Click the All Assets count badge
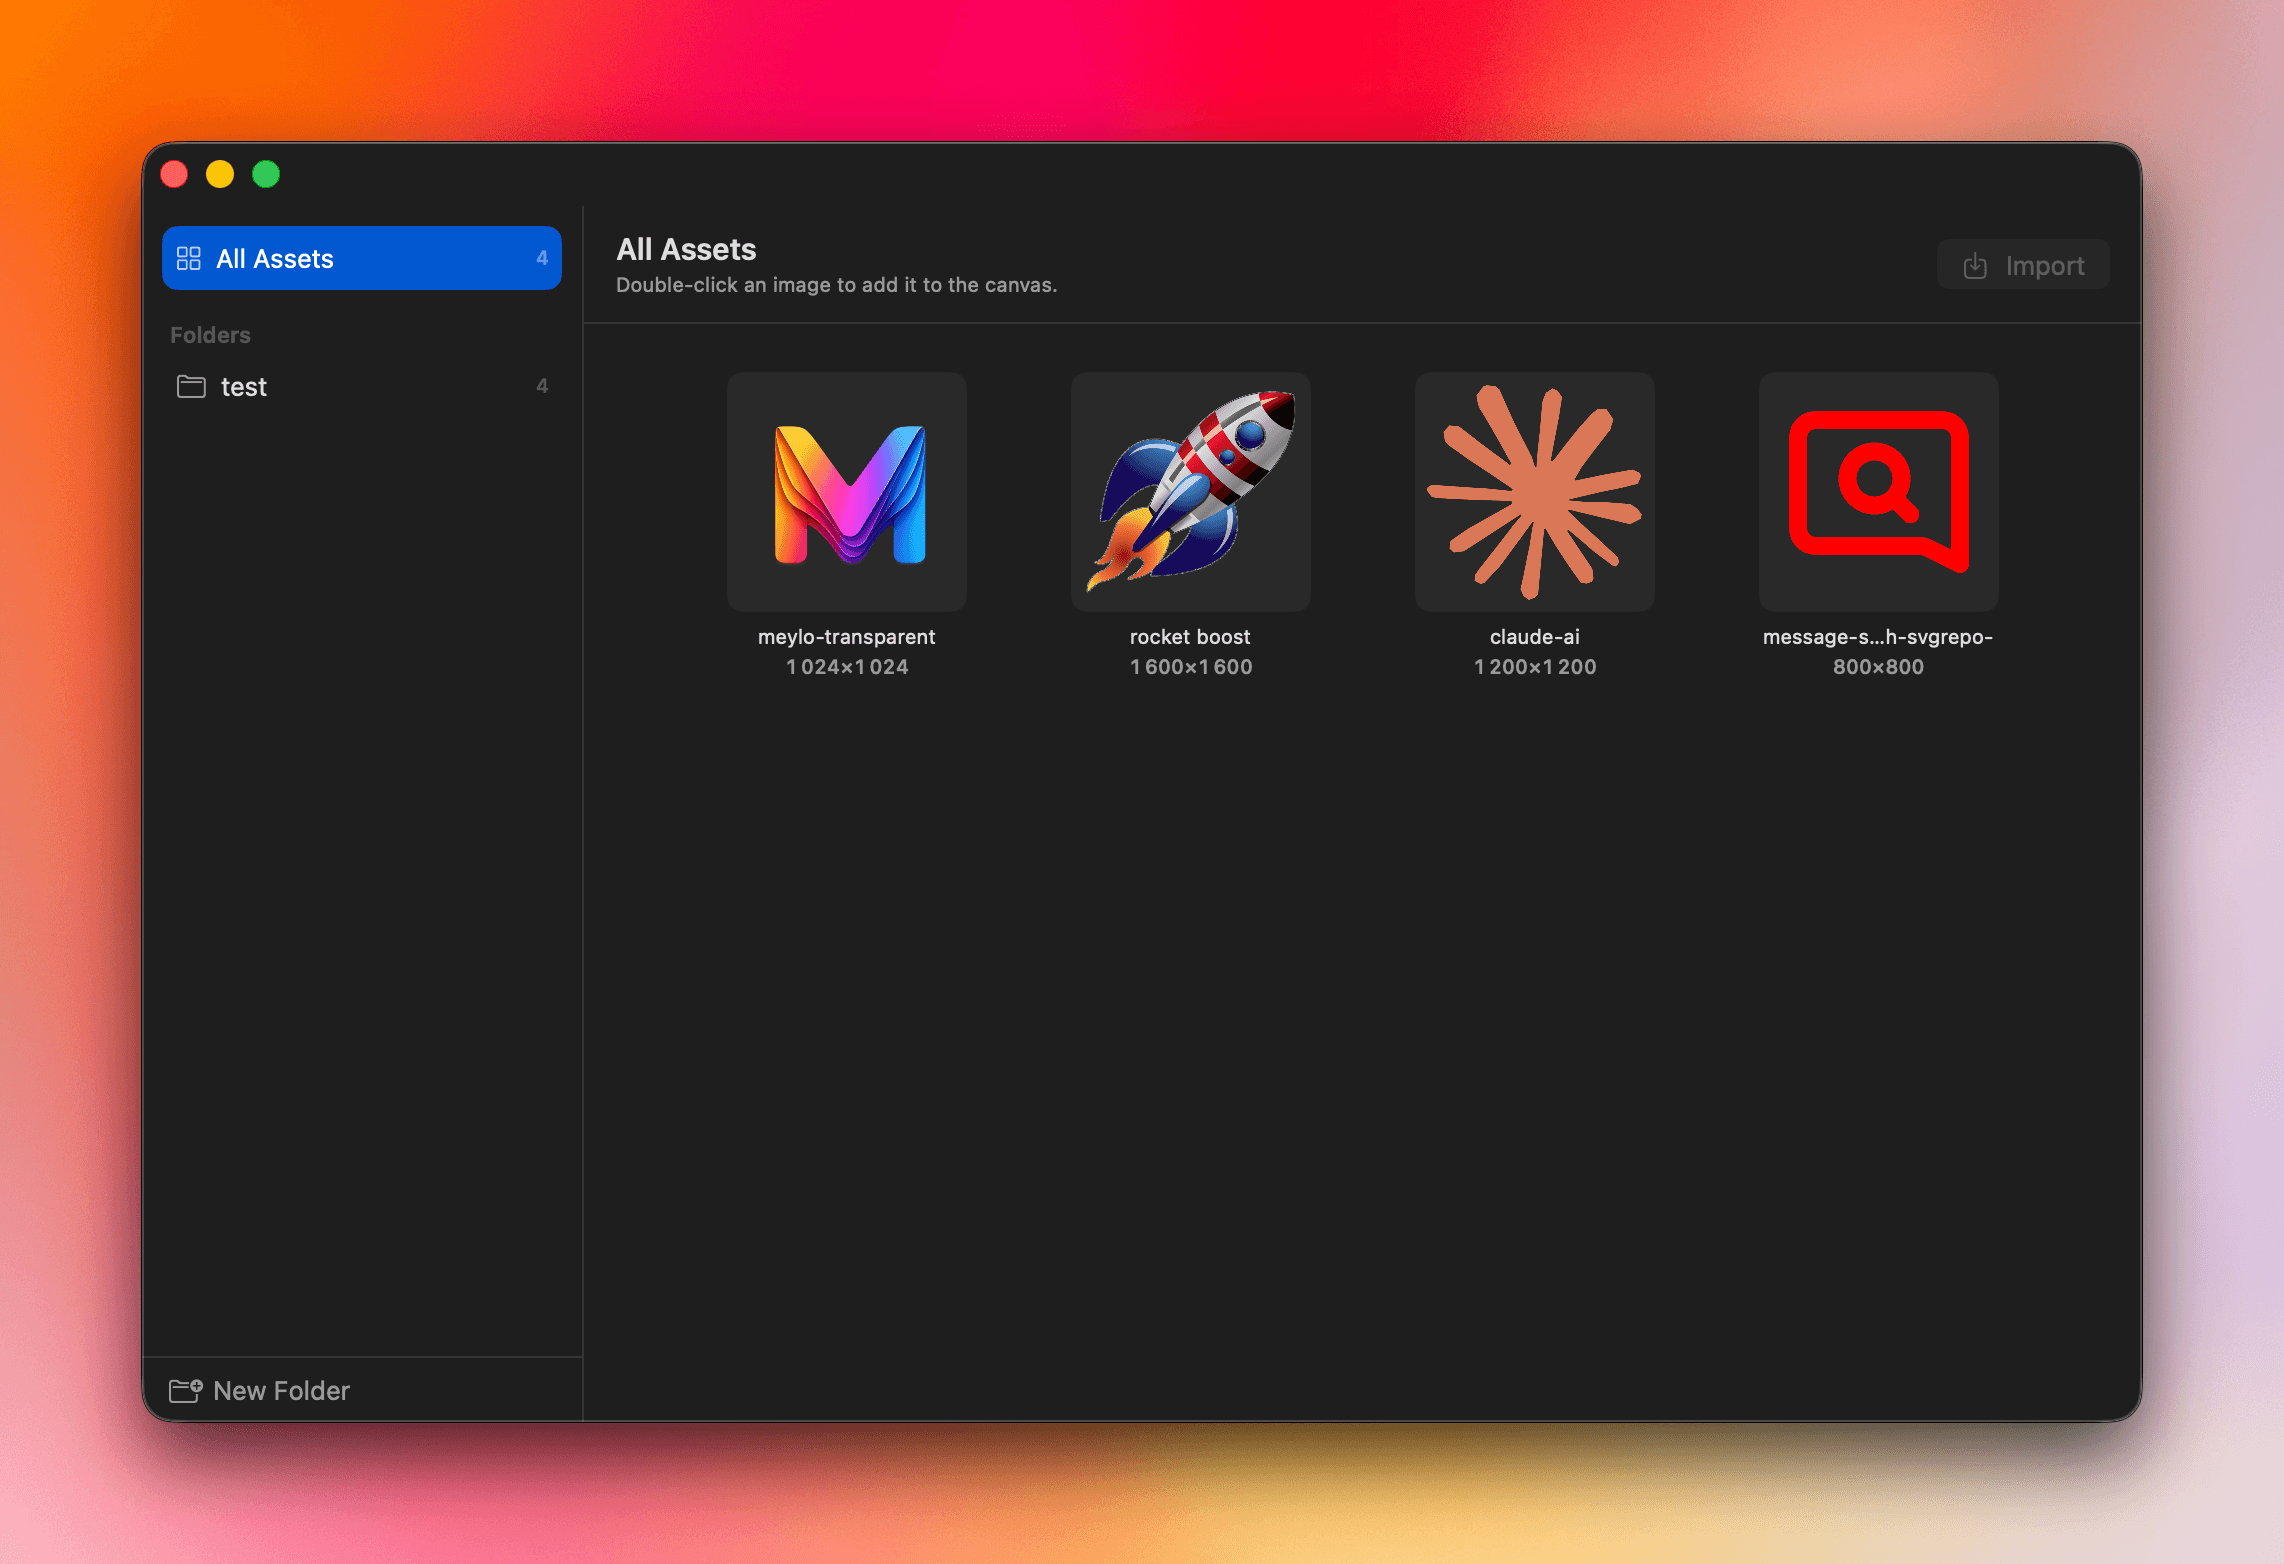This screenshot has width=2284, height=1564. tap(542, 258)
